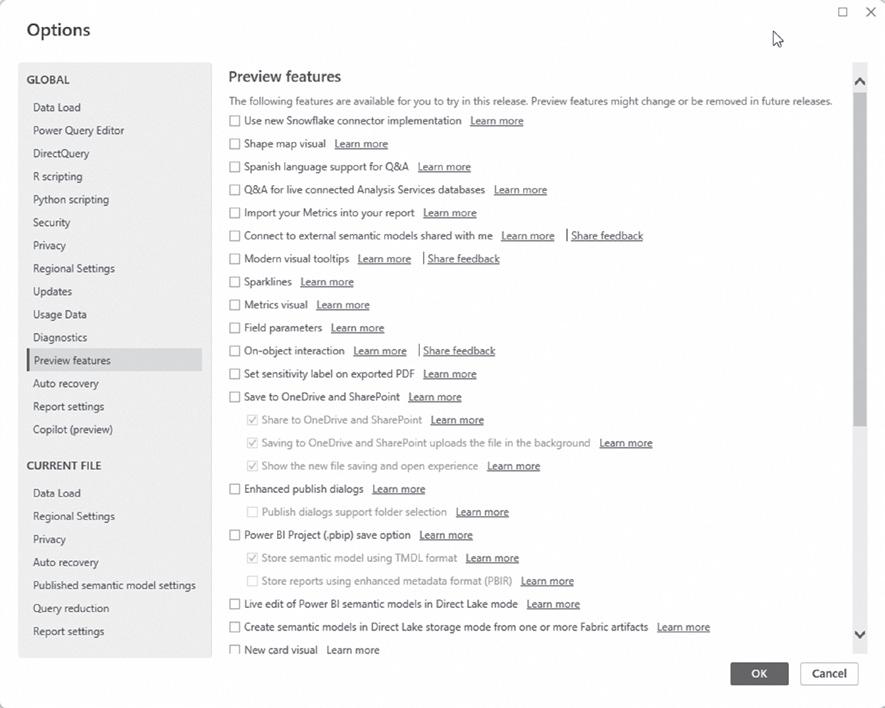Tick the Enhanced publish dialogs checkbox
885x708 pixels.
[x=235, y=489]
